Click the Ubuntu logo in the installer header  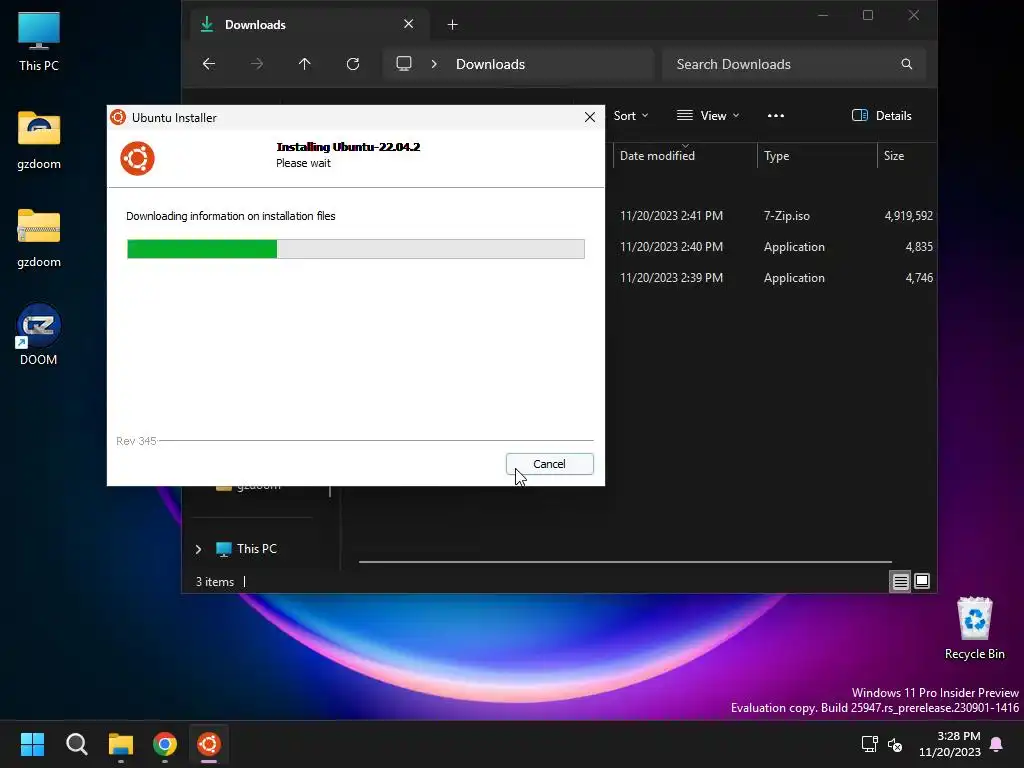[x=137, y=159]
